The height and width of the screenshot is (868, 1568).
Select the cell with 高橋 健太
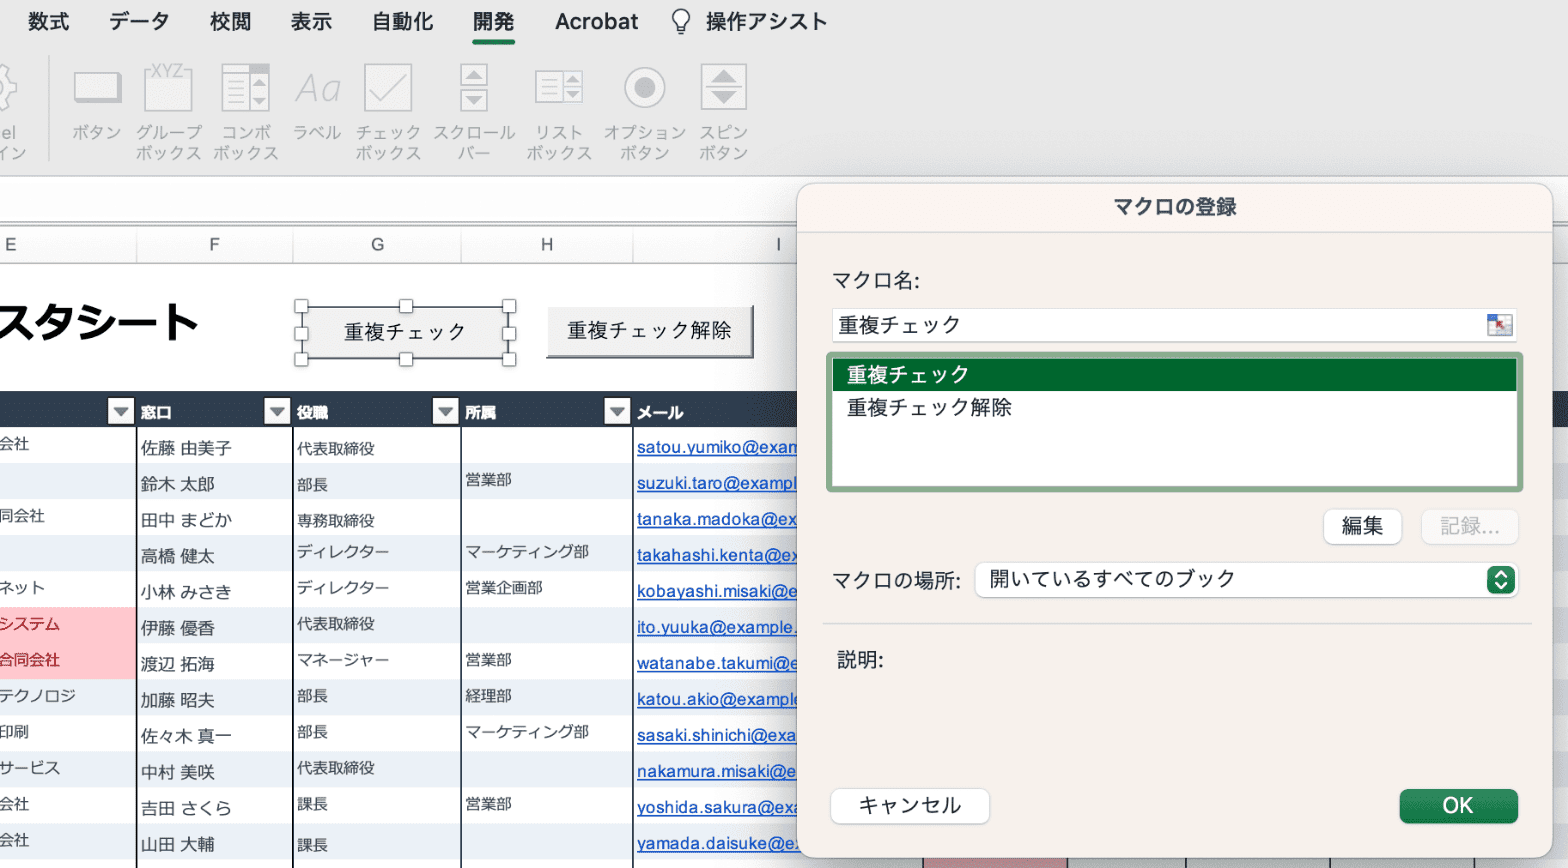click(x=214, y=555)
